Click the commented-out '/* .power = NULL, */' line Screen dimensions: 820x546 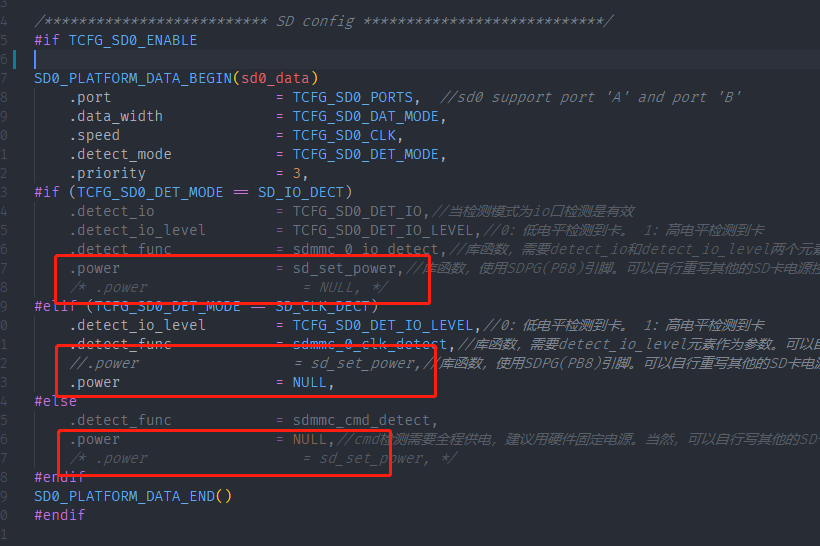(229, 287)
